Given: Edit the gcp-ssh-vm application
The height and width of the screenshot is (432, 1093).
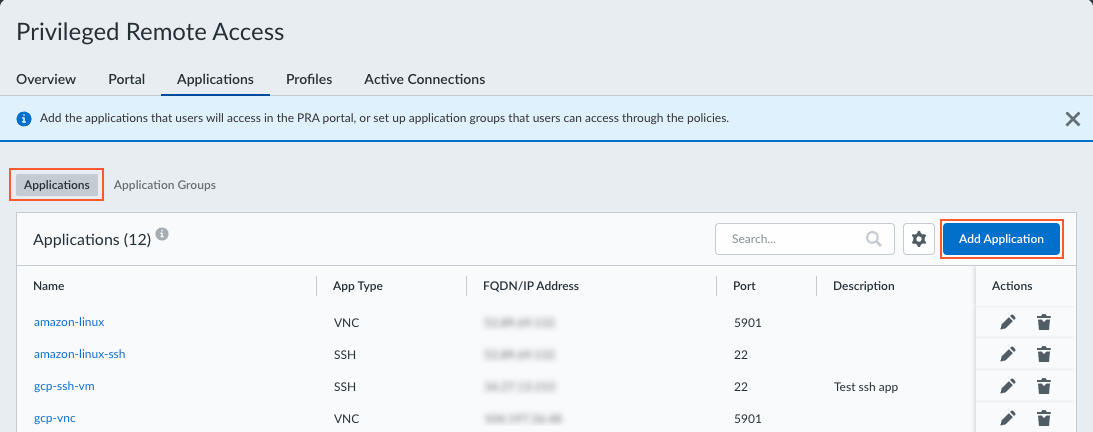Looking at the screenshot, I should click(1008, 386).
